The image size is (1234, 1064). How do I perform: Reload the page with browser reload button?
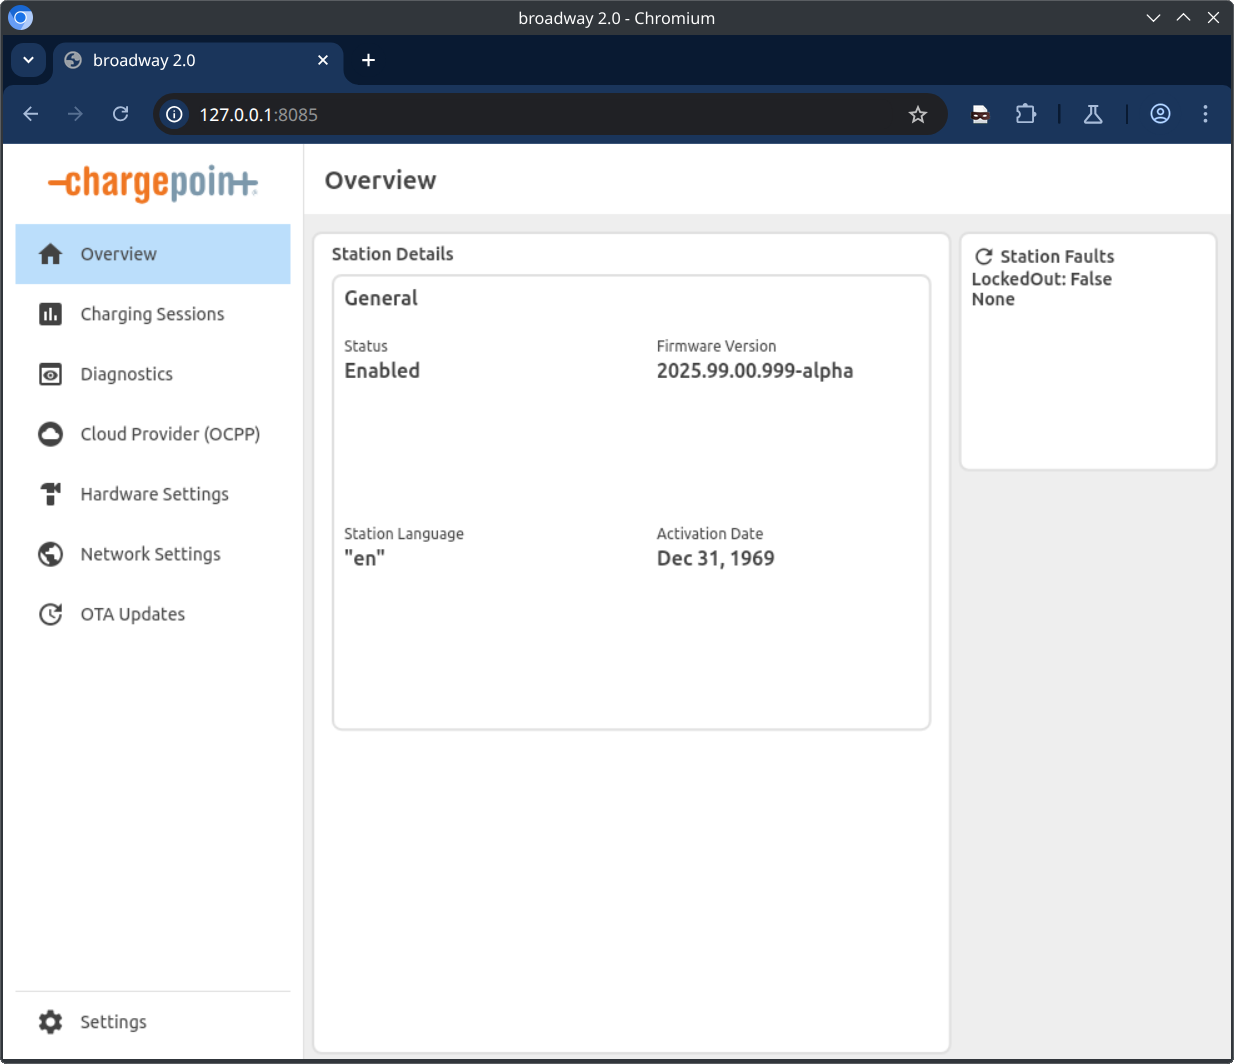(120, 114)
